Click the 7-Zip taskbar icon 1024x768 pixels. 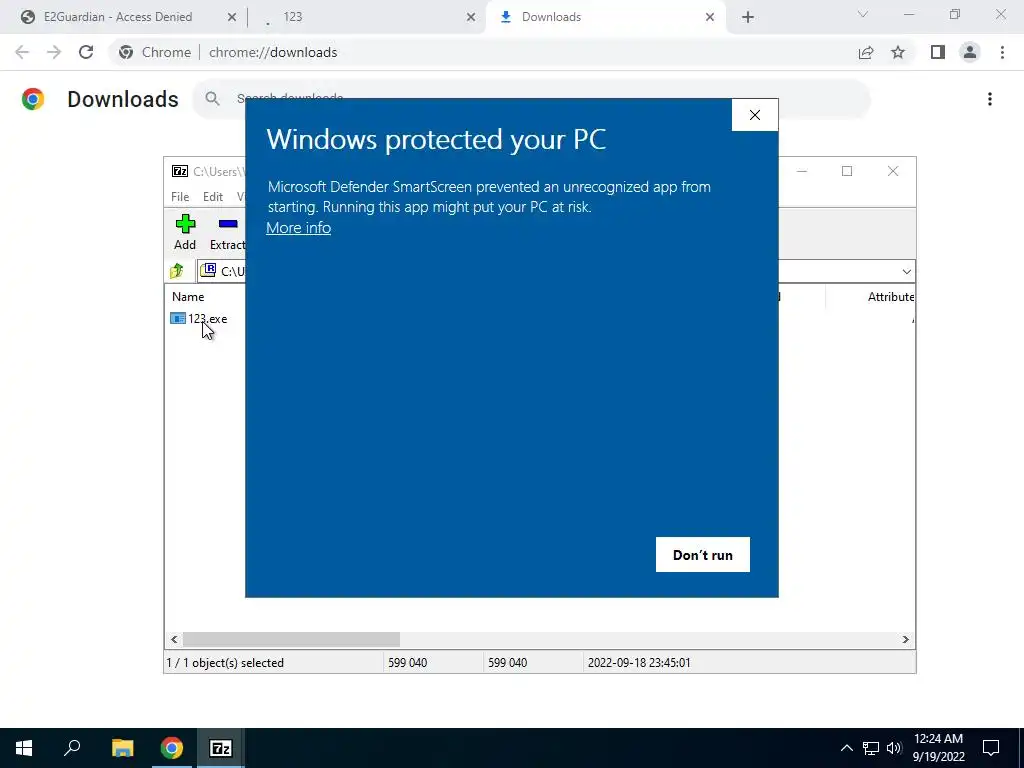pos(221,748)
